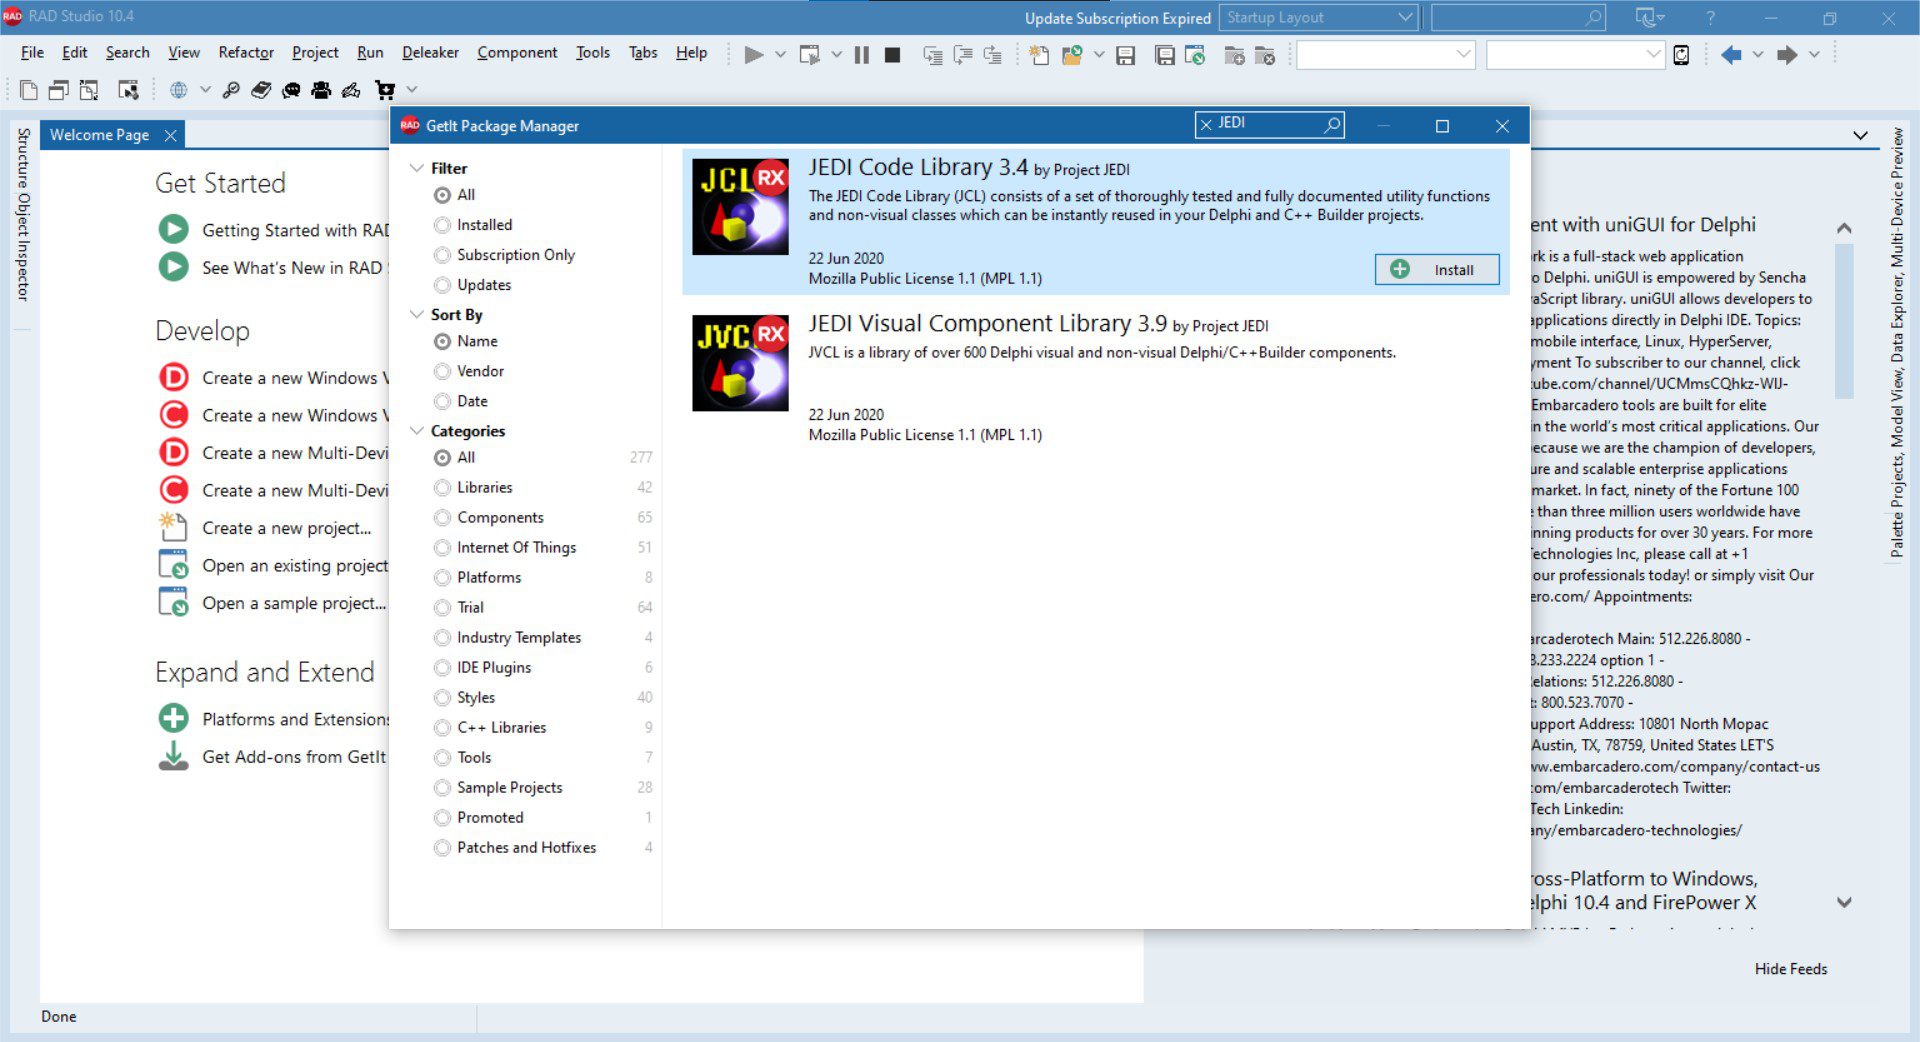Image resolution: width=1920 pixels, height=1042 pixels.
Task: Open the first empty combo box in toolbar
Action: click(1386, 55)
